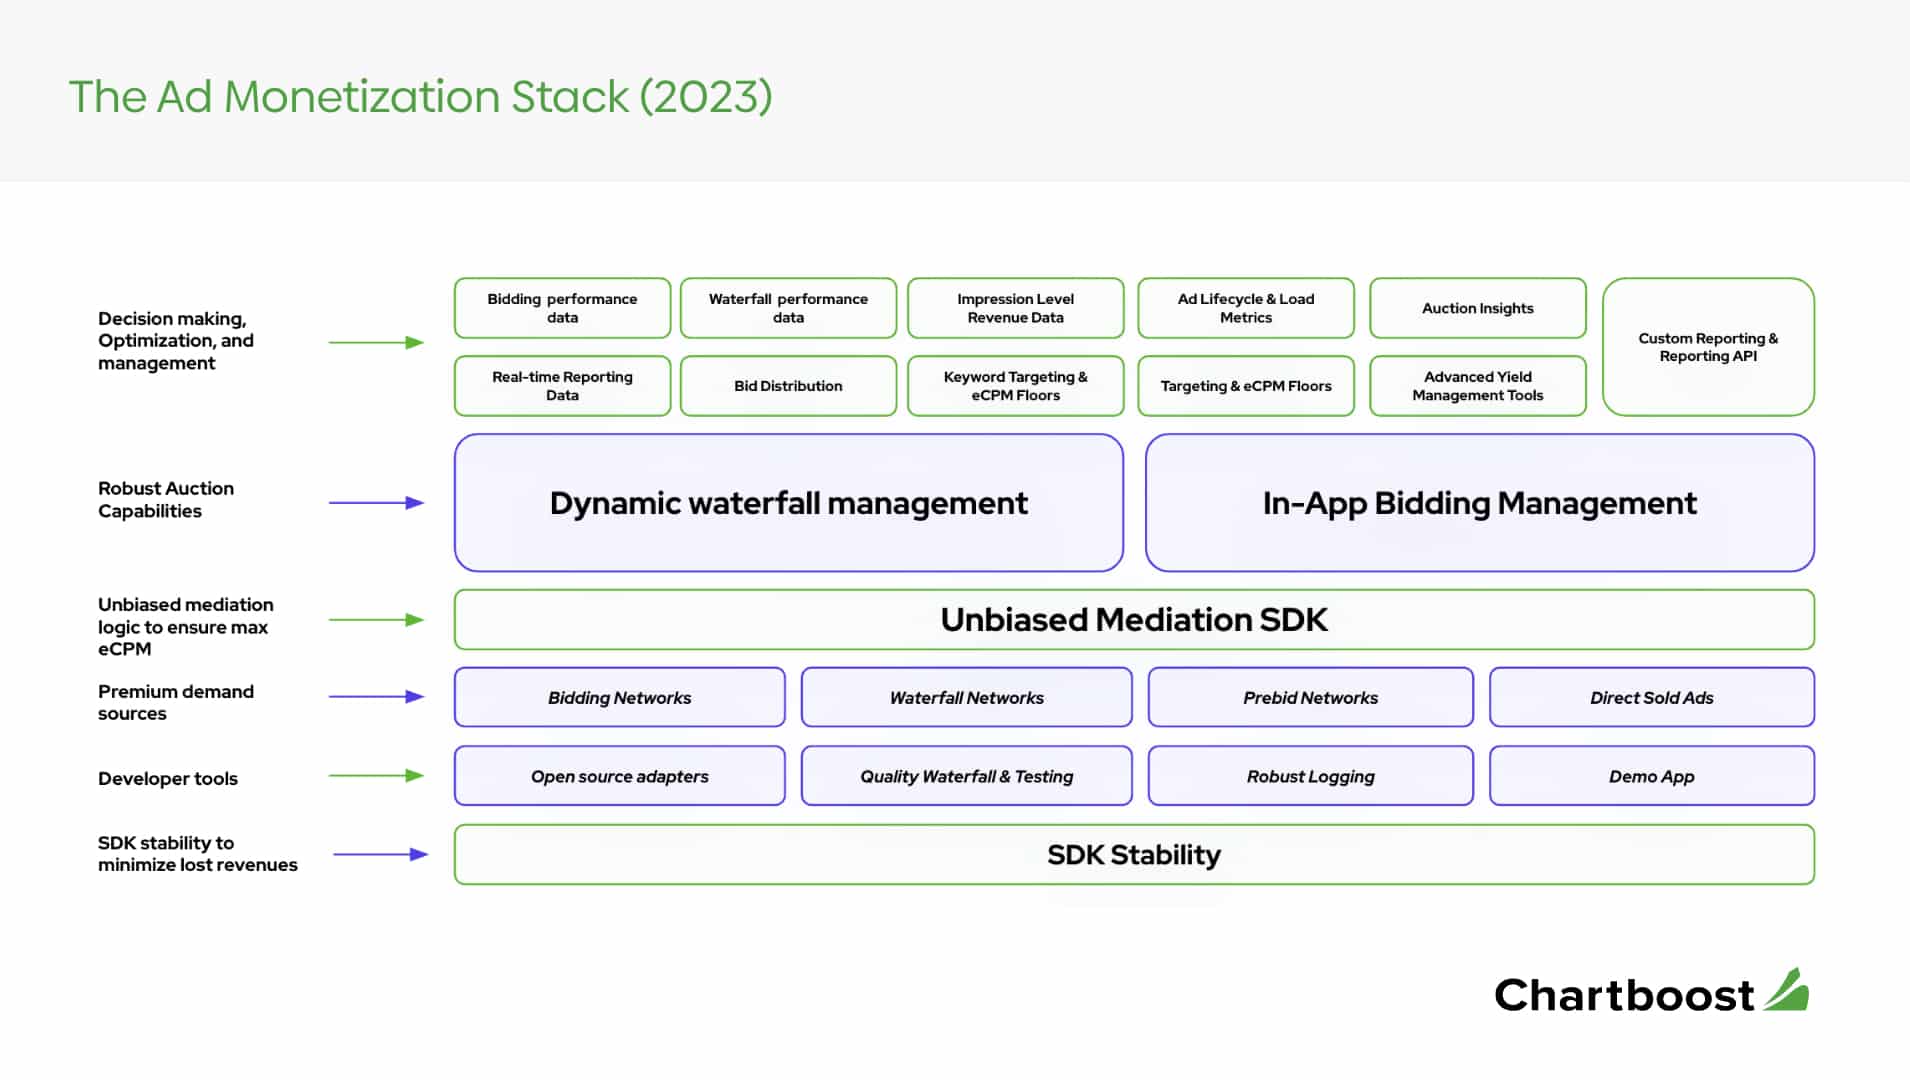The width and height of the screenshot is (1910, 1080).
Task: Select the Open source adapters box
Action: [620, 776]
